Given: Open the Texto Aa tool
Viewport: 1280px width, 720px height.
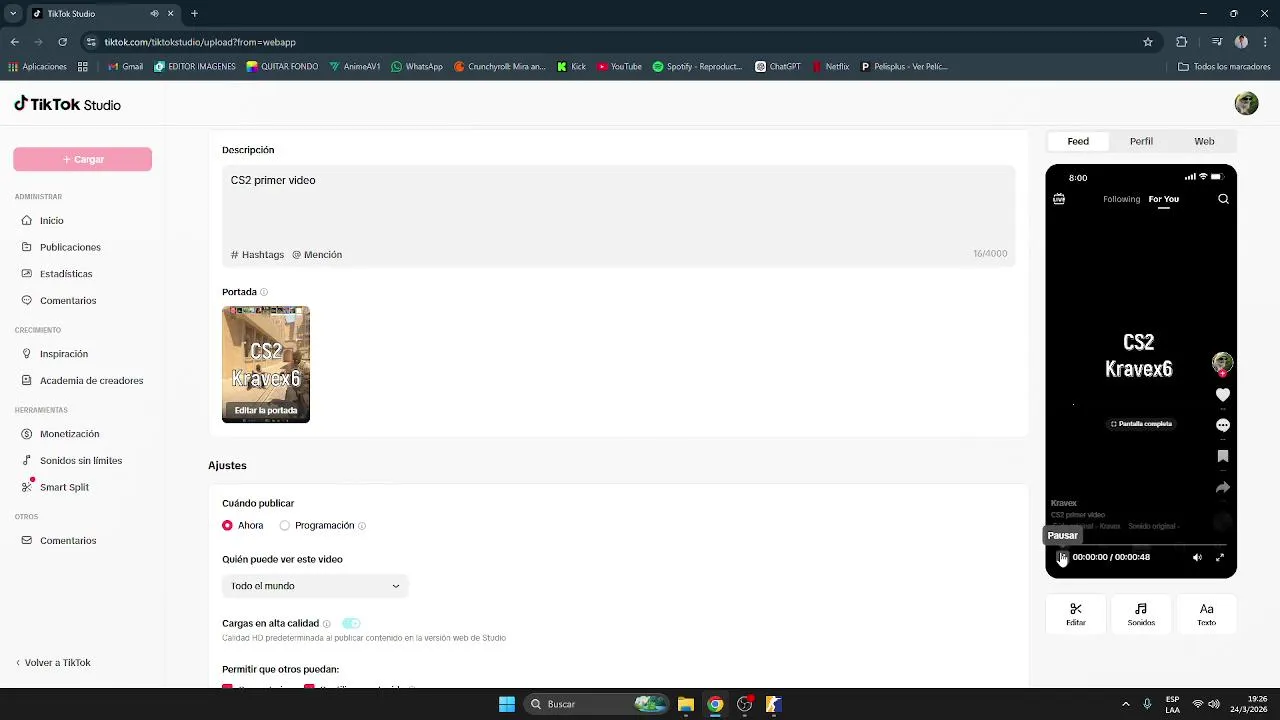Looking at the screenshot, I should coord(1207,614).
